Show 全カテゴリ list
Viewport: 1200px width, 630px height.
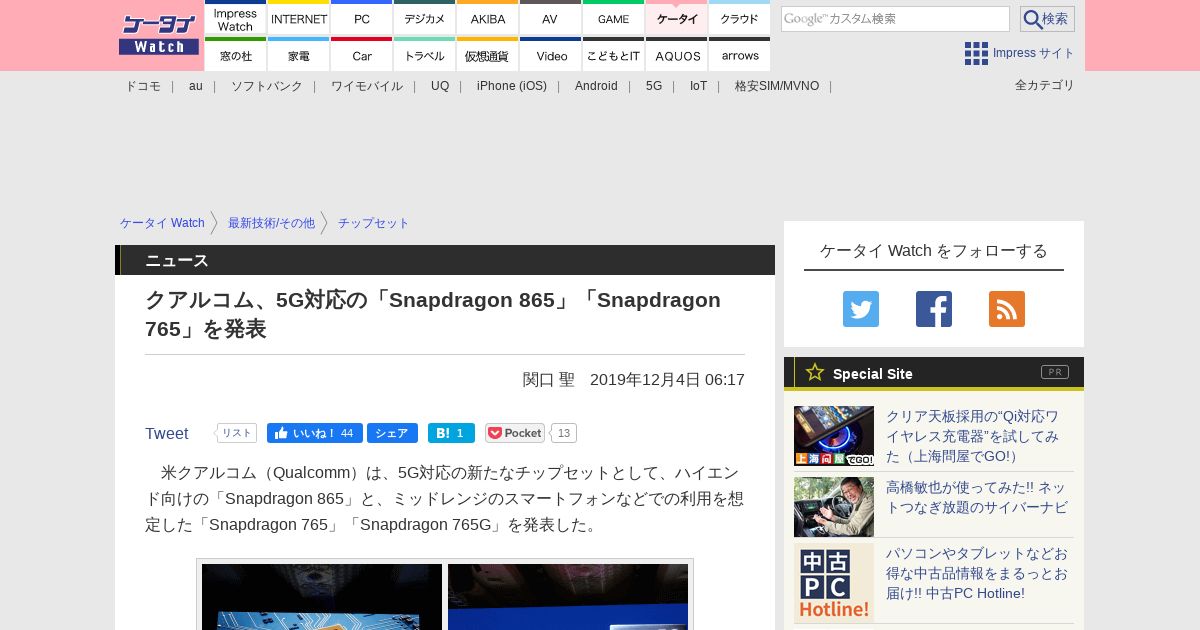click(1045, 85)
